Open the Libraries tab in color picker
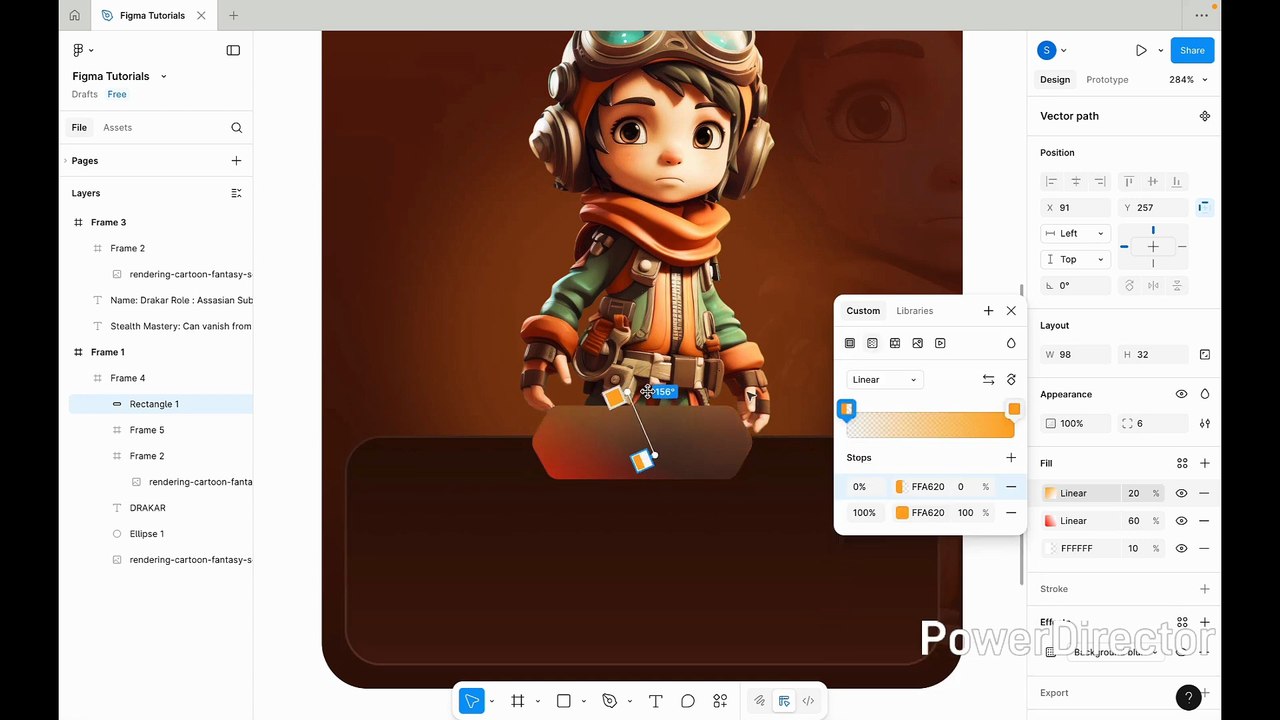 [x=915, y=311]
